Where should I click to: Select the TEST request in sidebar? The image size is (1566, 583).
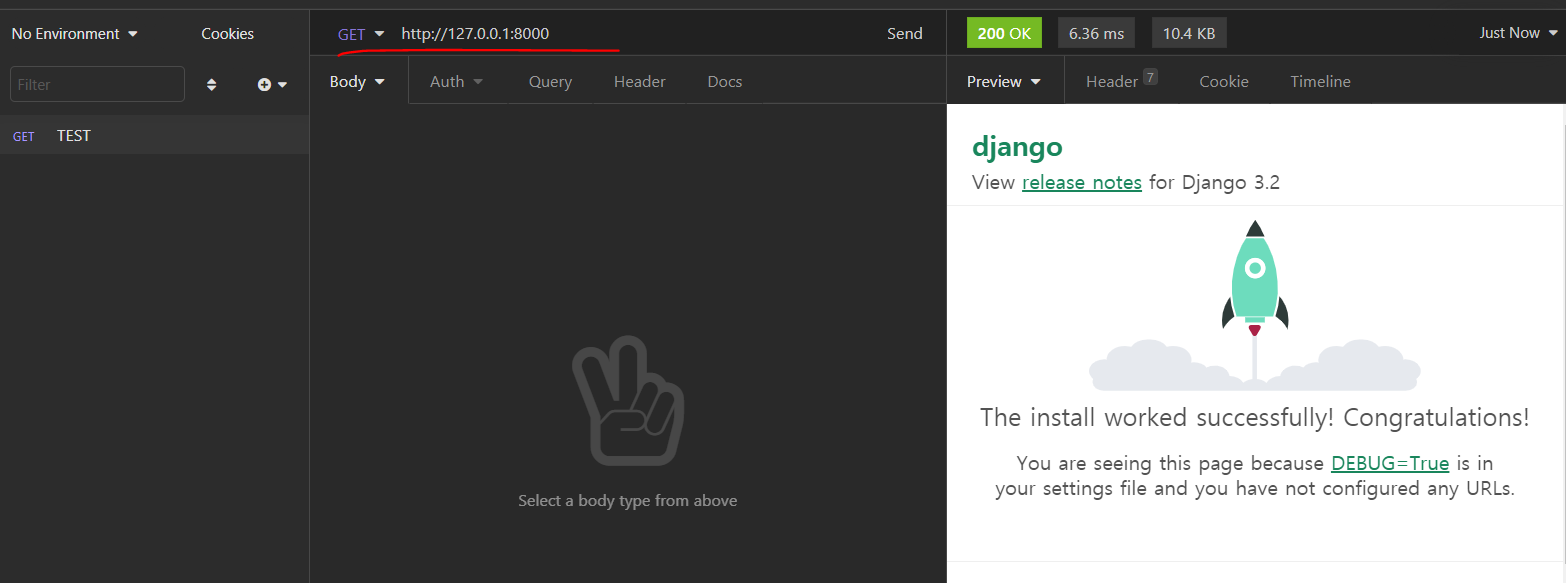(x=154, y=136)
